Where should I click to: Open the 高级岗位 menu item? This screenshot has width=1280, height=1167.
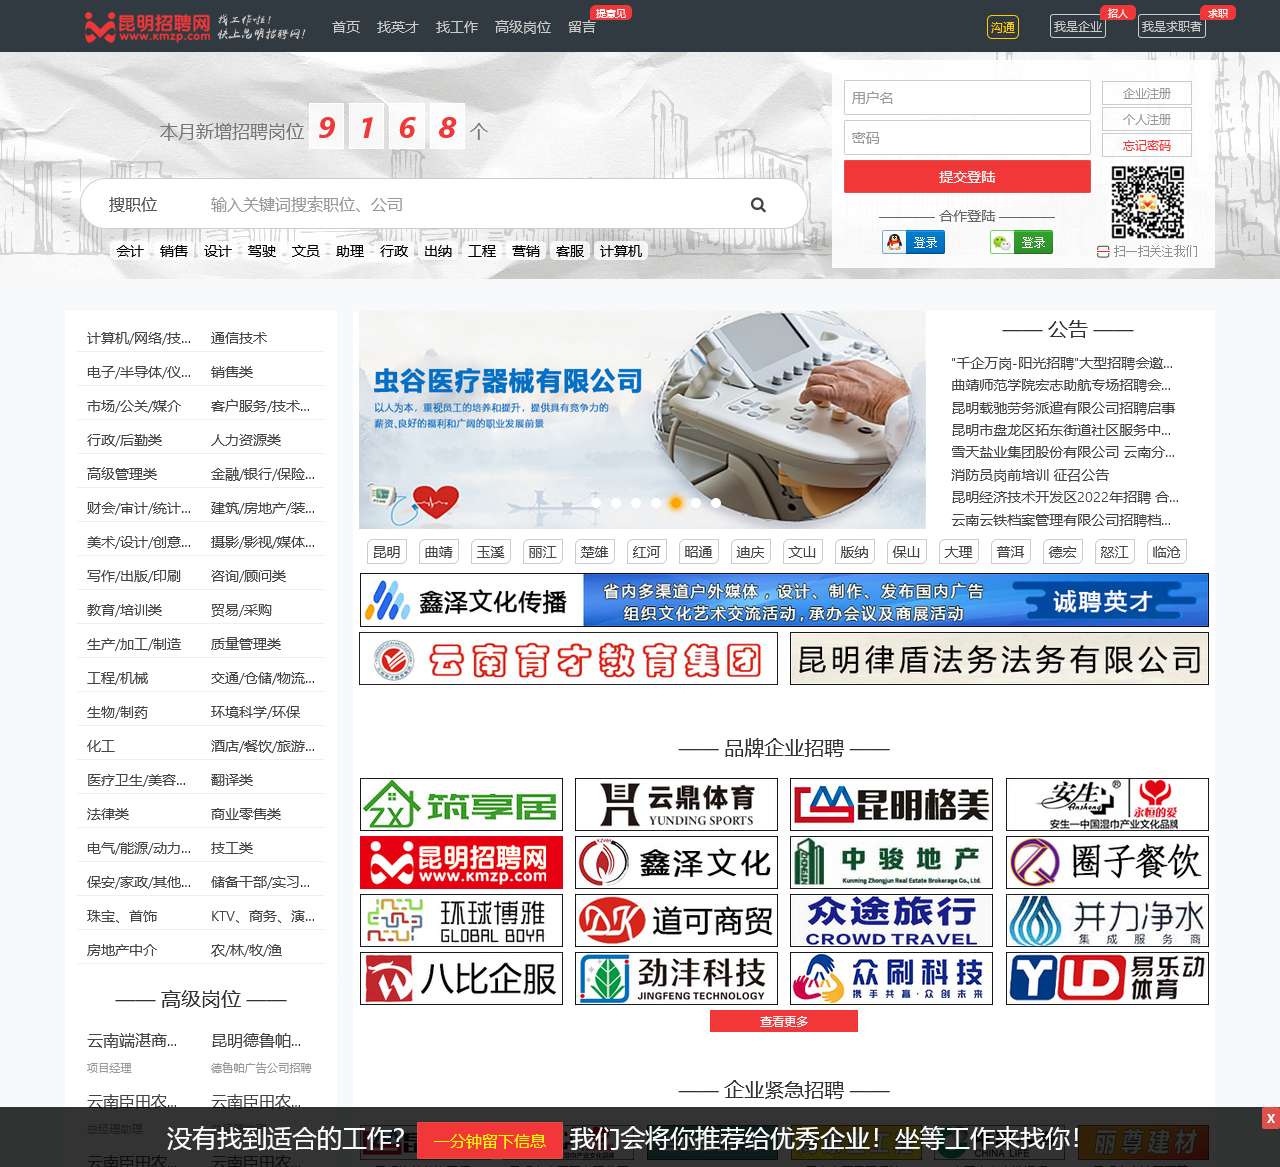point(522,27)
